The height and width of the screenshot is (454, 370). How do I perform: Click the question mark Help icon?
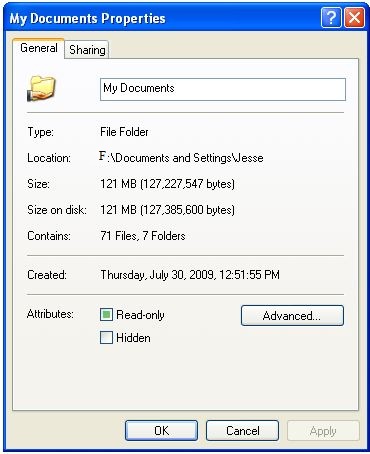coord(331,18)
